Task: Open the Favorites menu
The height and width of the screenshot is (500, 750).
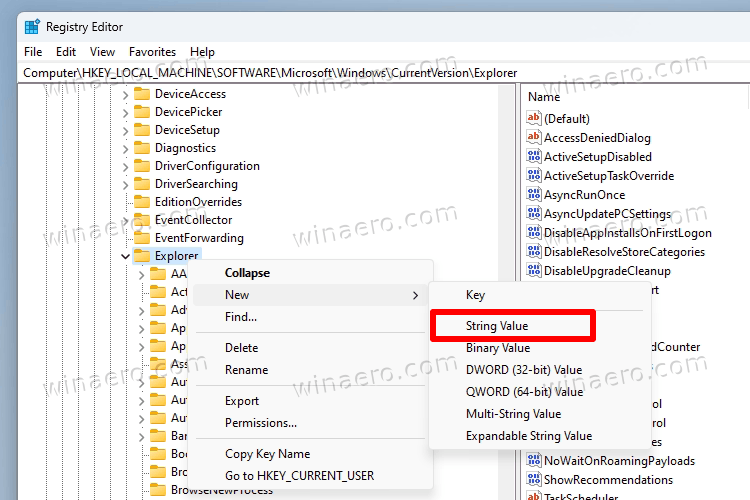Action: [x=152, y=52]
